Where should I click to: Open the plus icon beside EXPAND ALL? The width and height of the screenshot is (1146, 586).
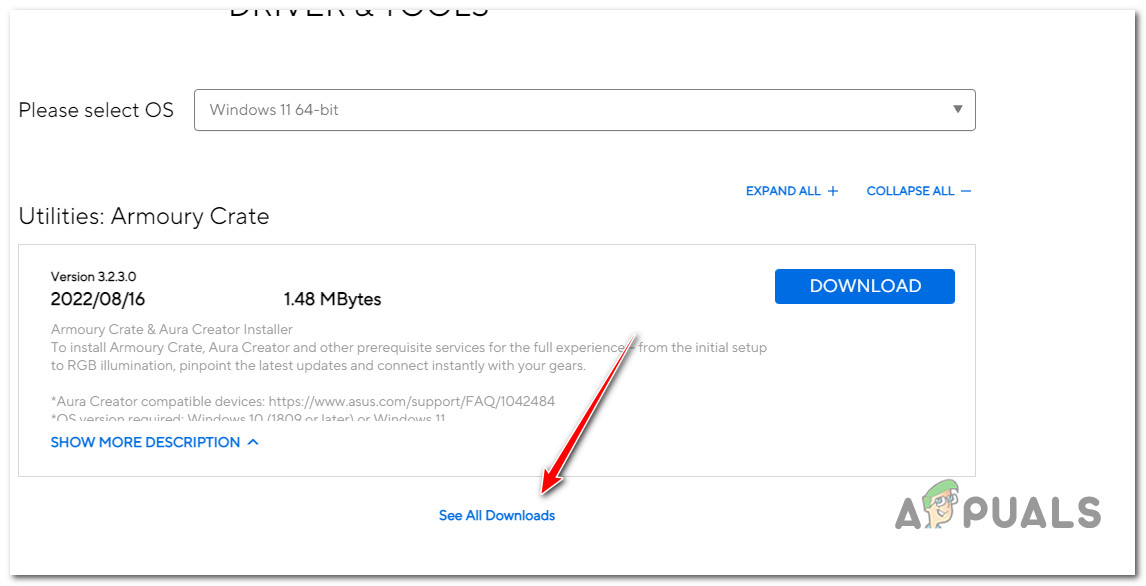pos(832,190)
